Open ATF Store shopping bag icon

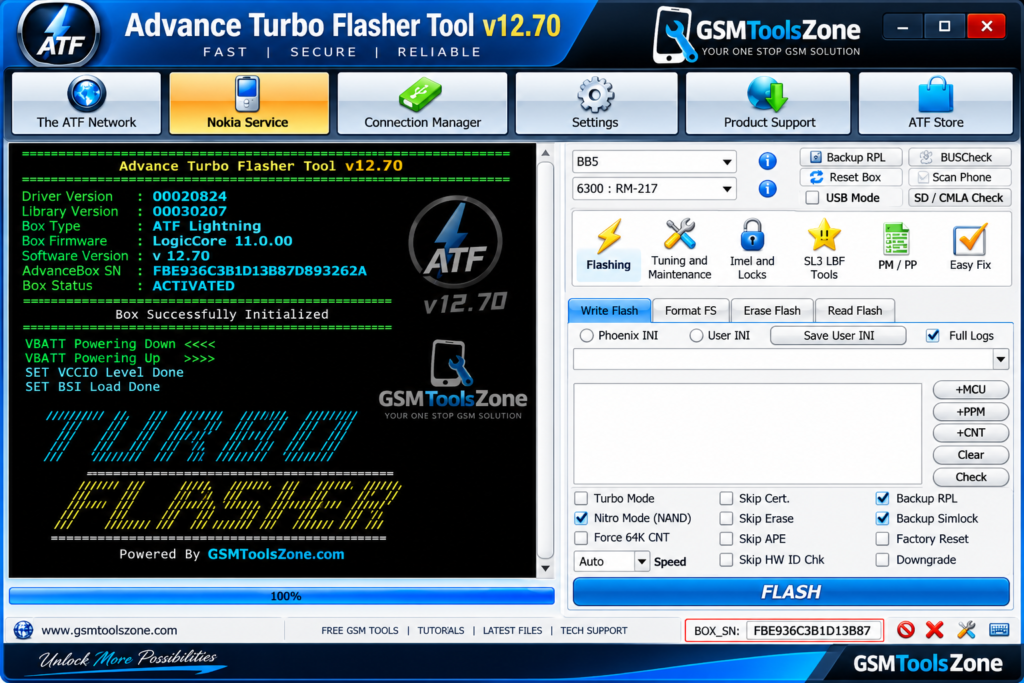936,95
